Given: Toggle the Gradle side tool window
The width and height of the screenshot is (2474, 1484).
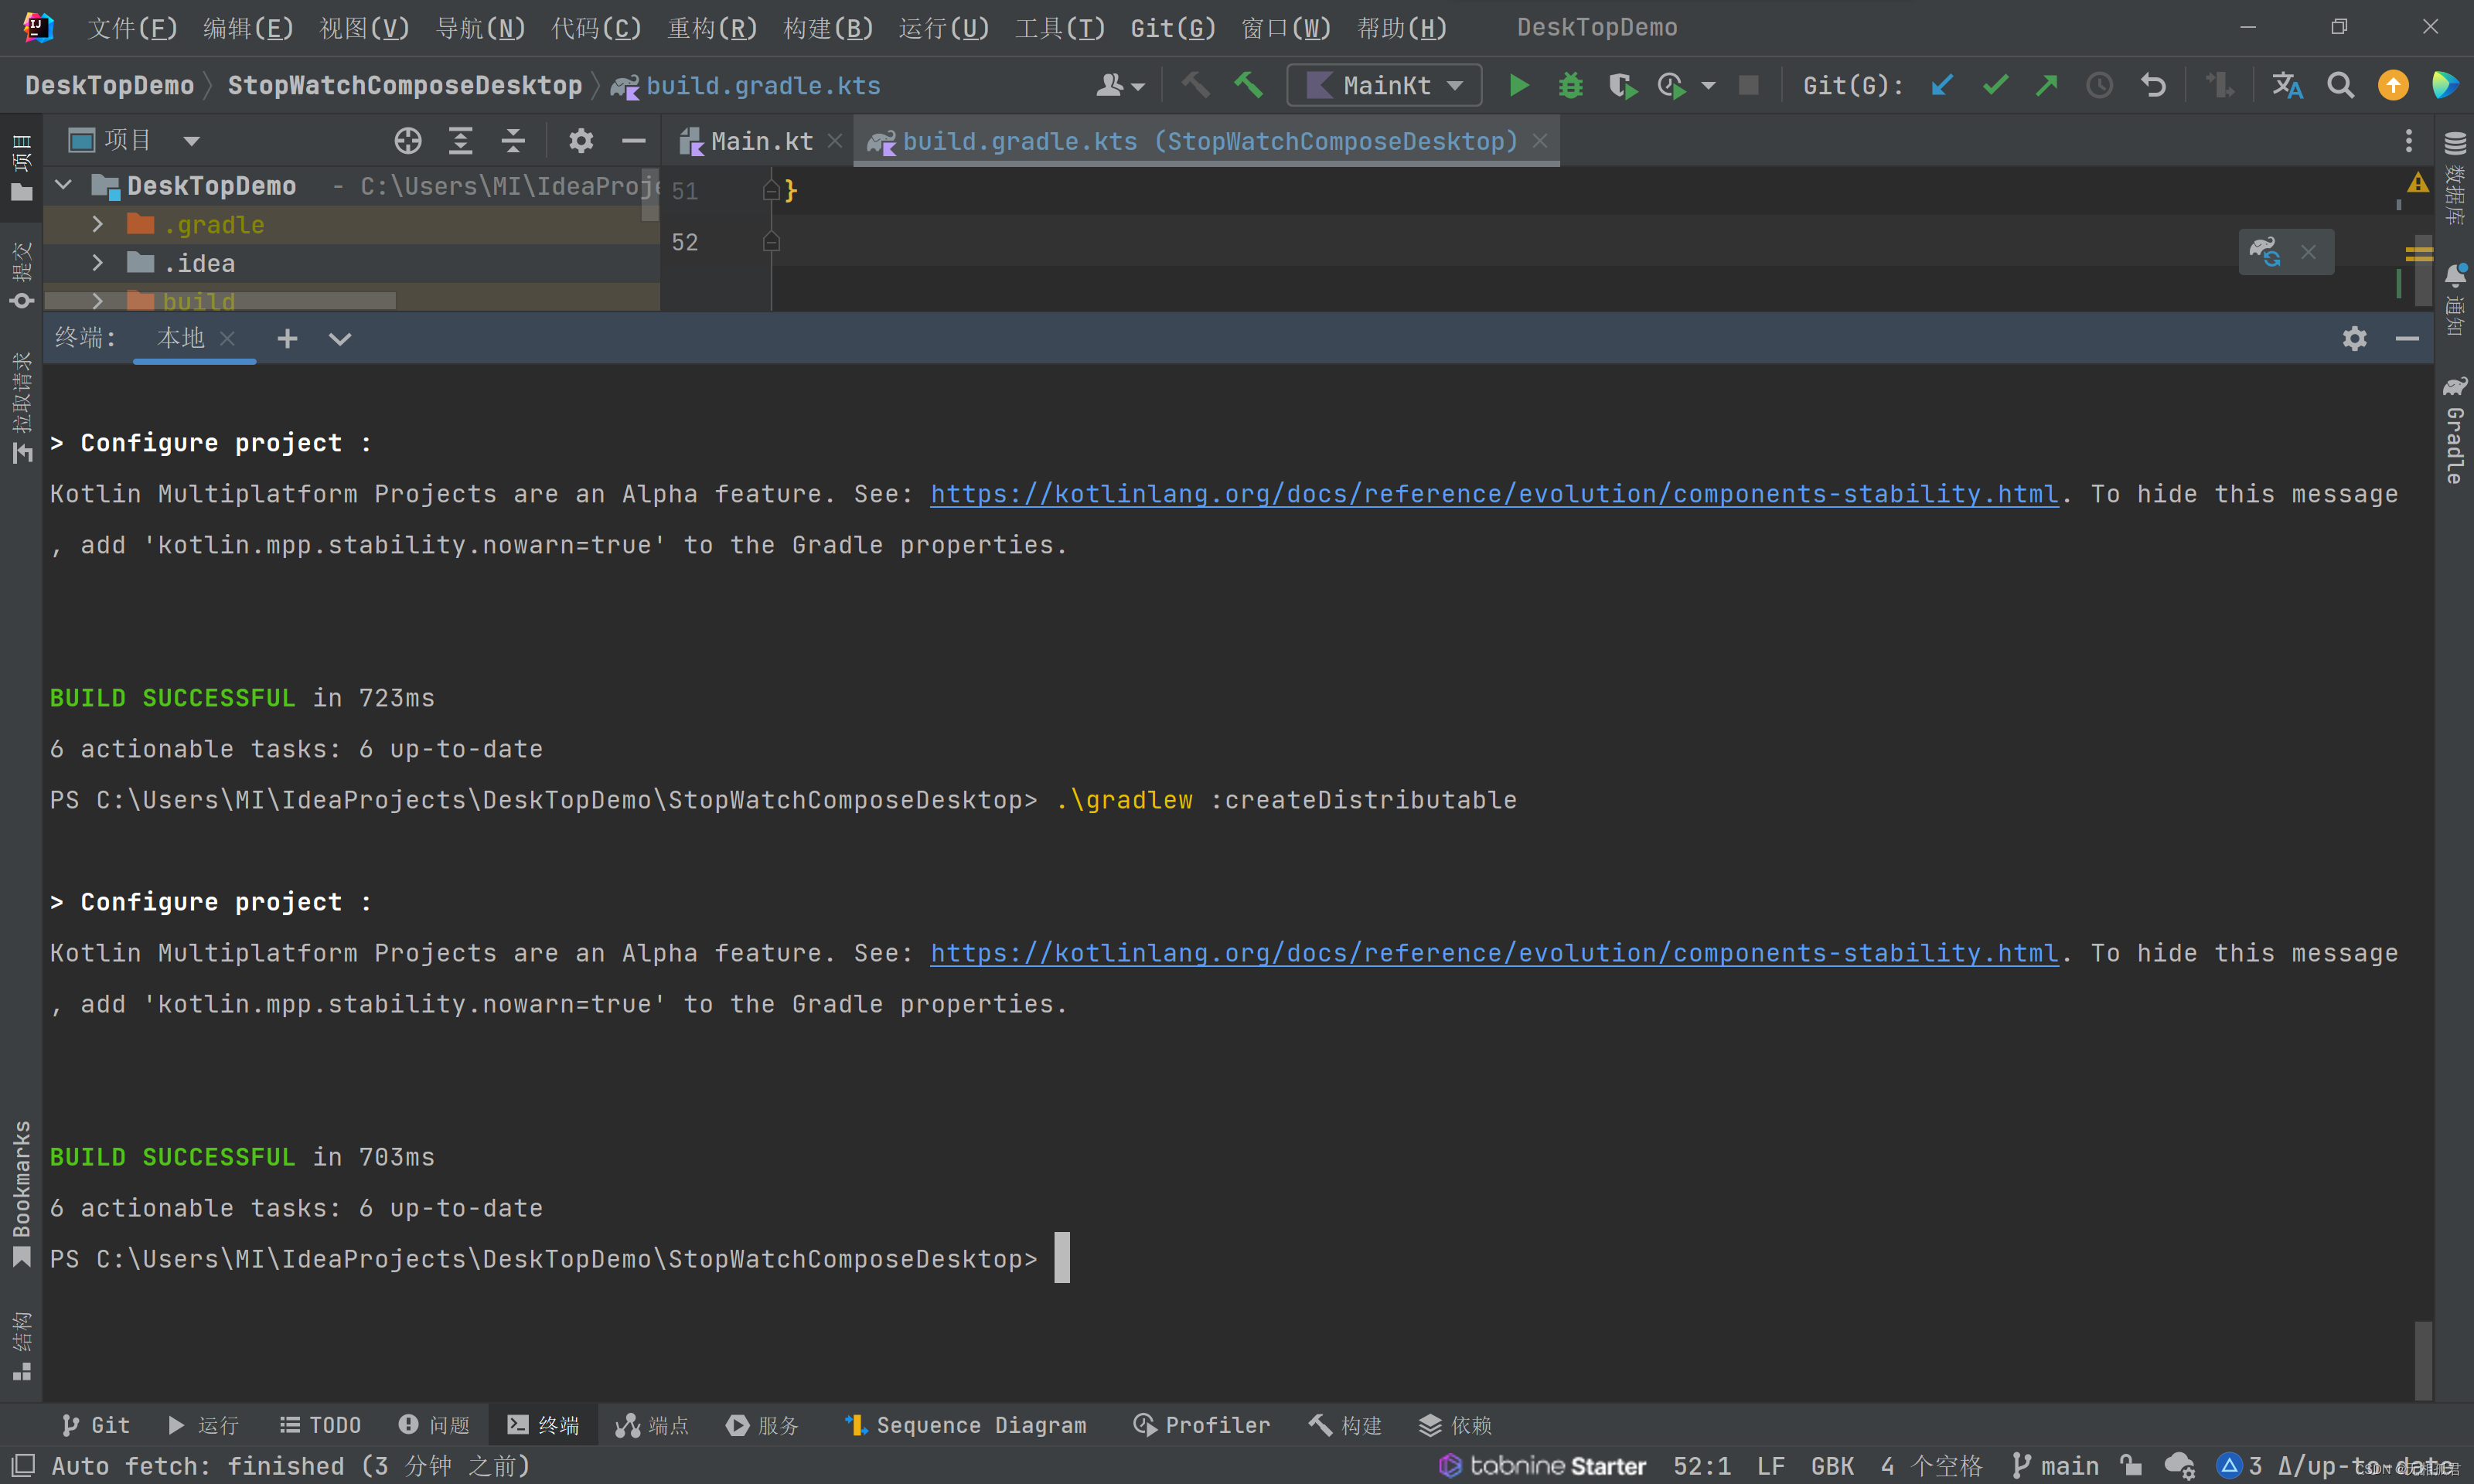Looking at the screenshot, I should click(x=2455, y=431).
